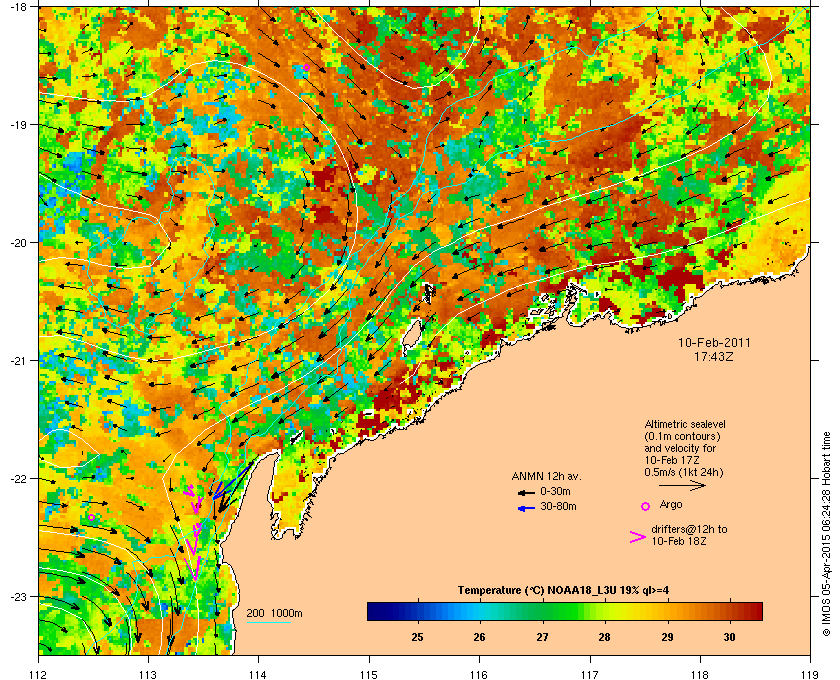The height and width of the screenshot is (680, 840).
Task: Click the '30-80m' depth label
Action: tap(558, 506)
